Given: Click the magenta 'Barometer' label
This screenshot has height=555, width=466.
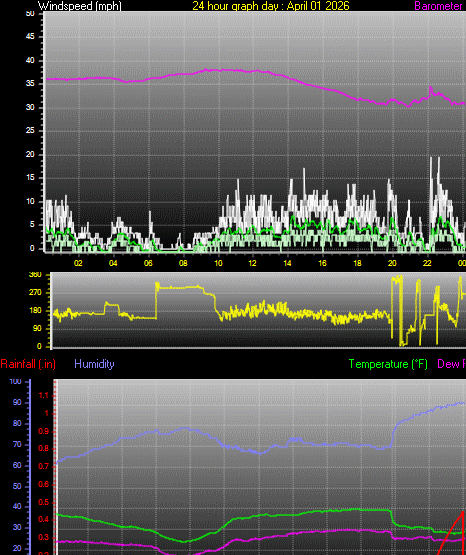Looking at the screenshot, I should pyautogui.click(x=438, y=6).
